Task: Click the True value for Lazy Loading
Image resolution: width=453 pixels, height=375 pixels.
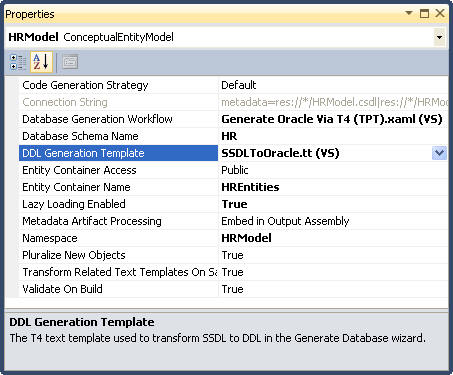Action: tap(234, 204)
